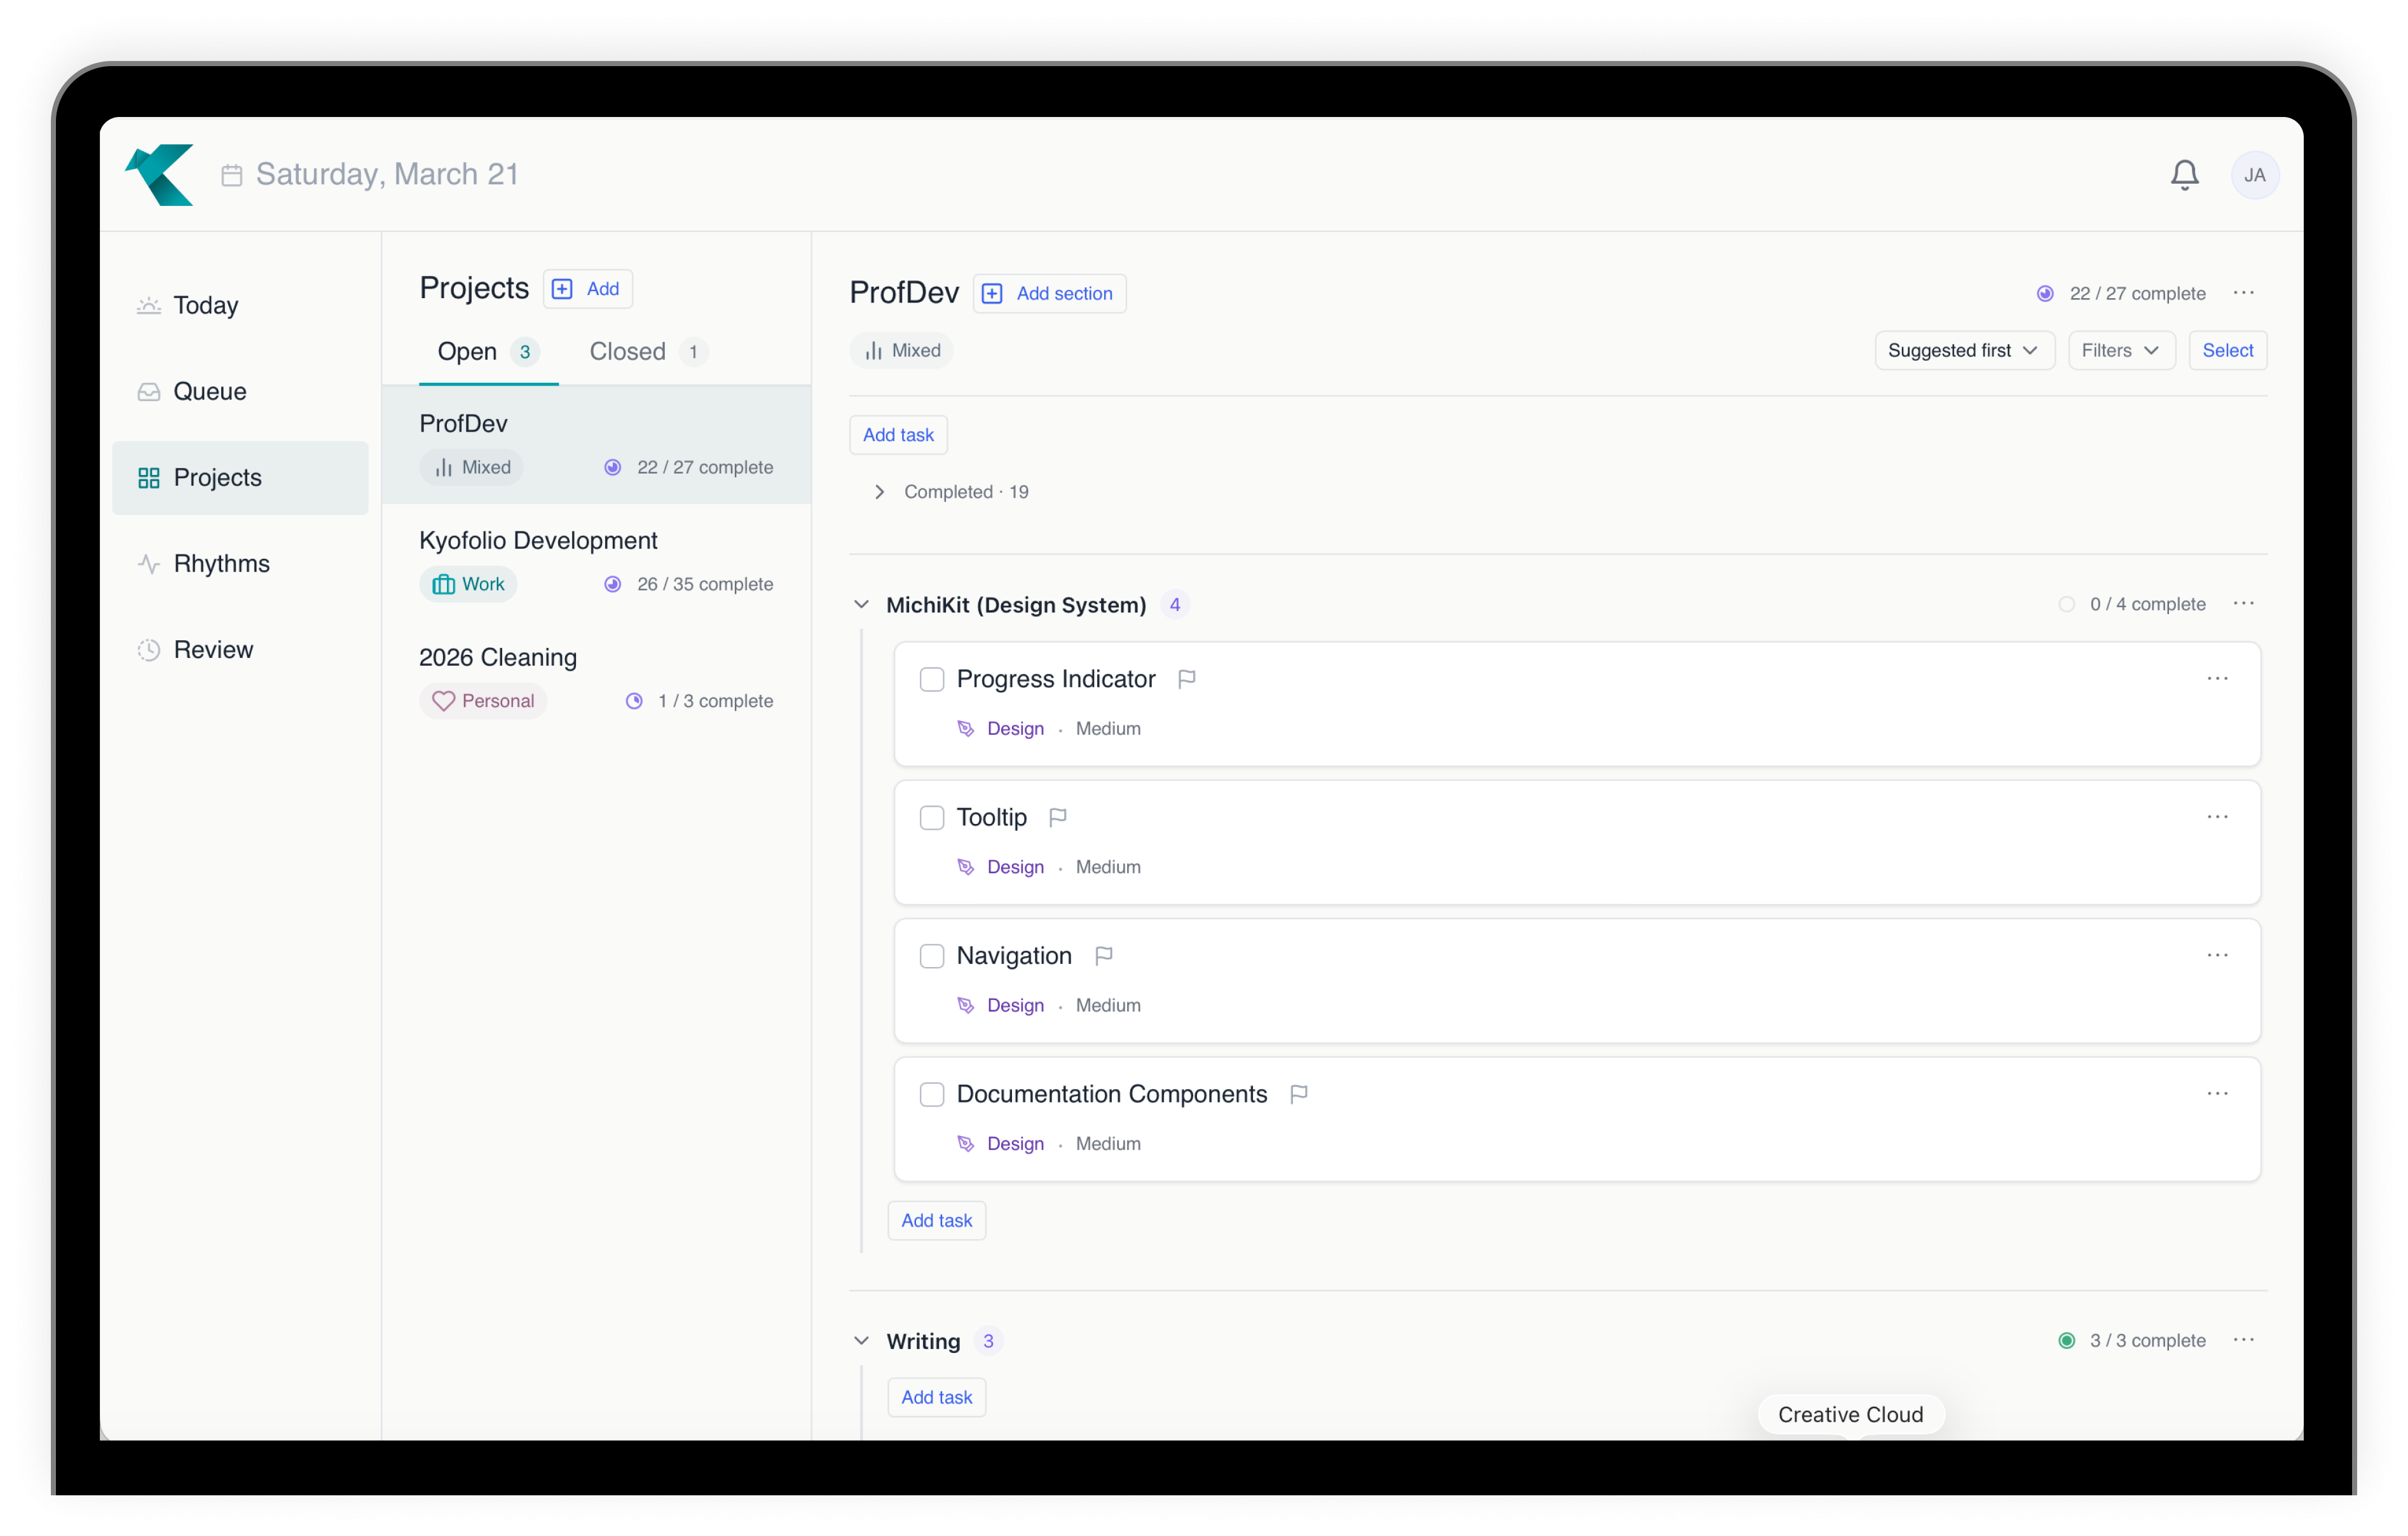Viewport: 2408px width, 1536px height.
Task: Tick the Documentation Components checkbox
Action: click(931, 1094)
